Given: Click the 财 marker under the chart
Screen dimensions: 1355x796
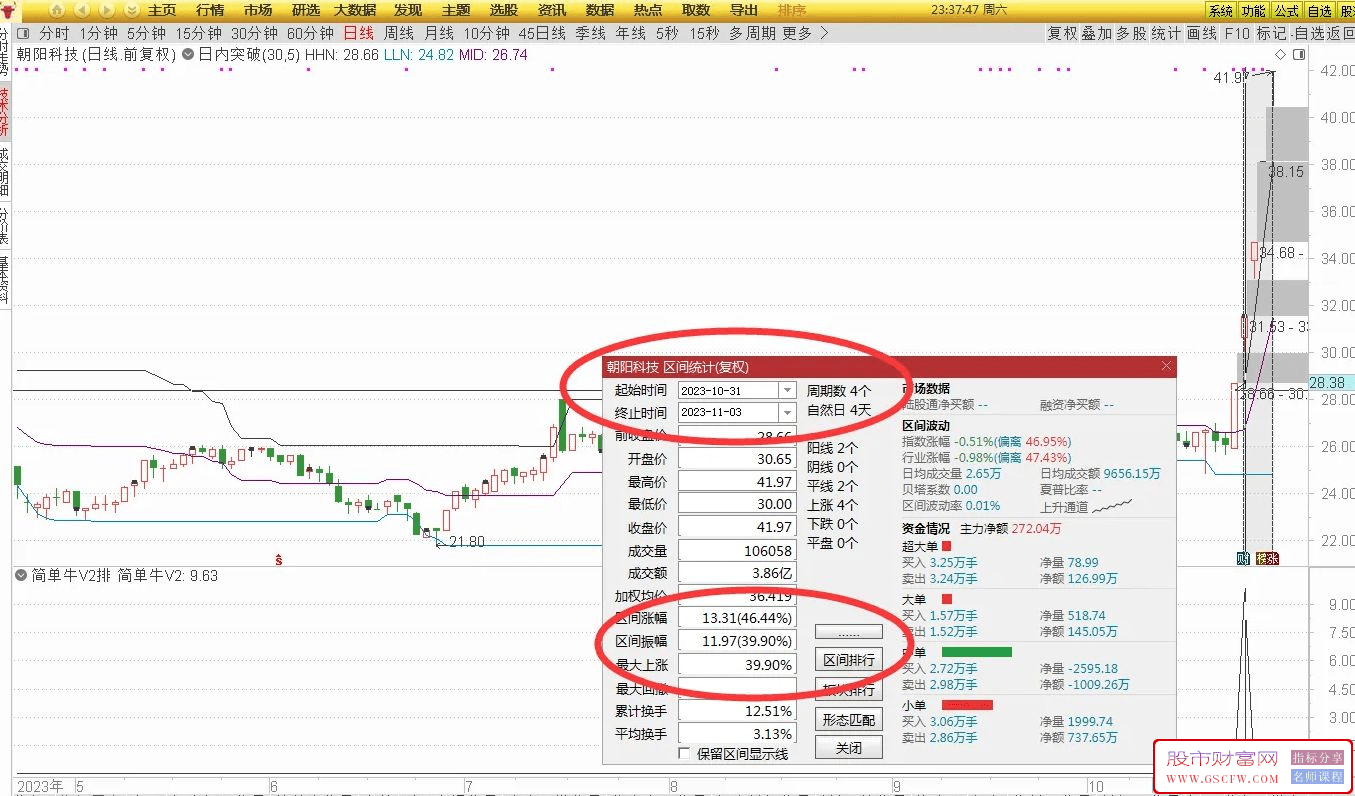Looking at the screenshot, I should tap(1244, 558).
